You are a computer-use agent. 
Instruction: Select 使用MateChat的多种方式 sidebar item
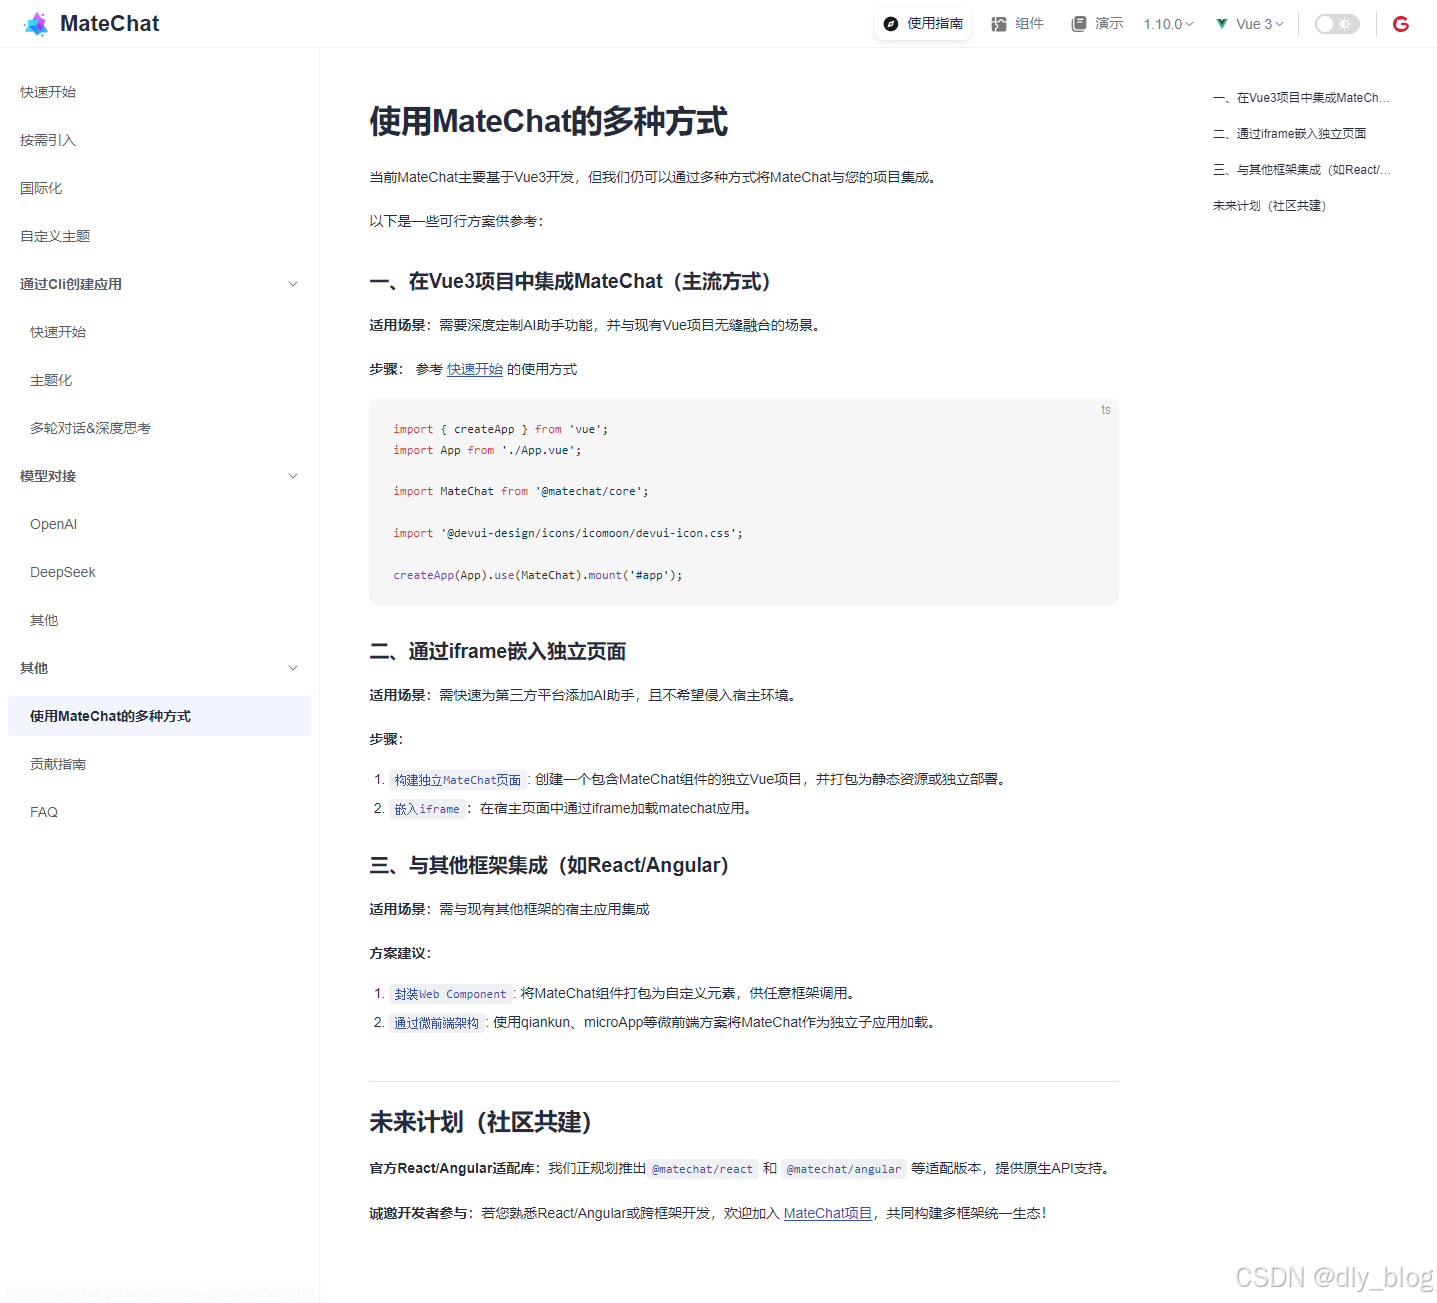159,716
